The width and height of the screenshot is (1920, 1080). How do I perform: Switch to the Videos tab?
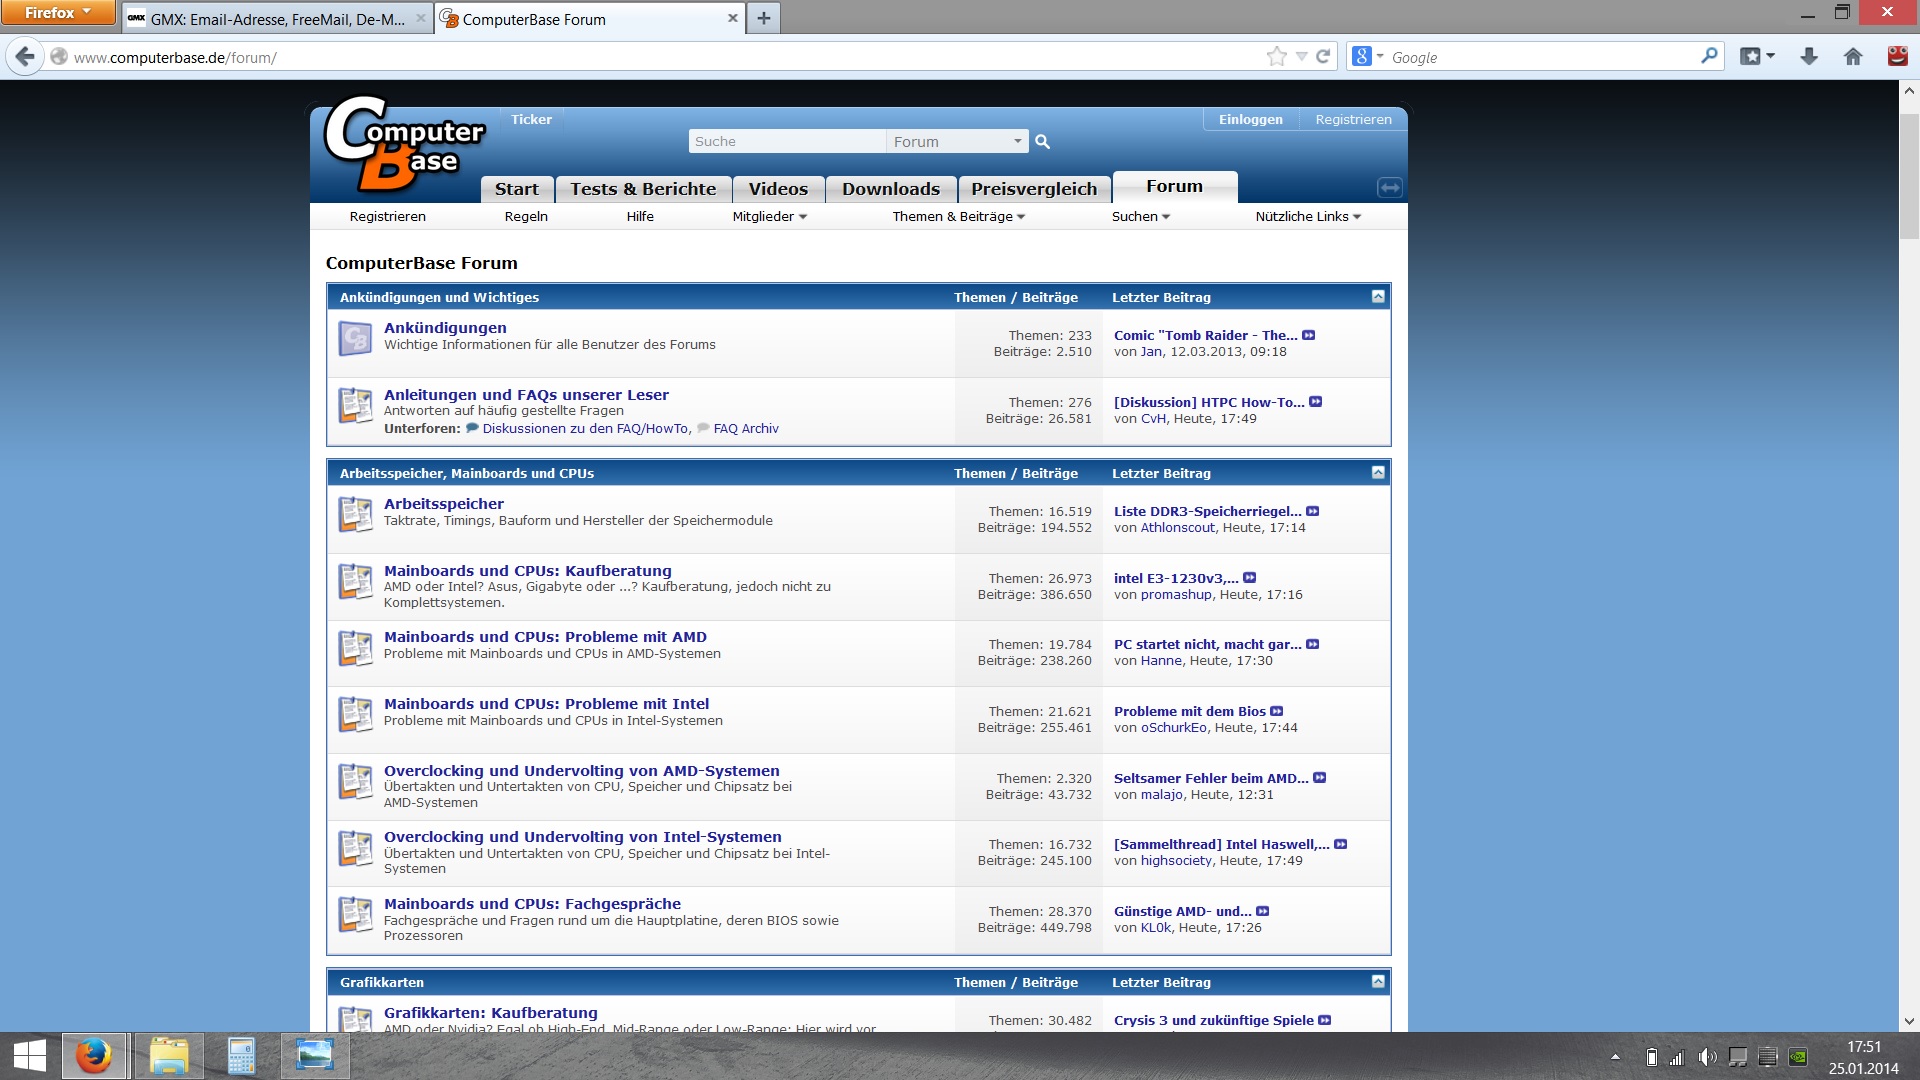click(x=778, y=189)
